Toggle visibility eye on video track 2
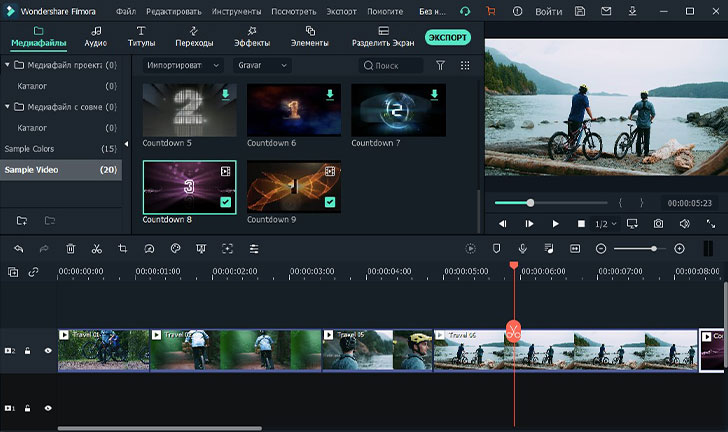Screen dimensions: 728x432 [48, 351]
